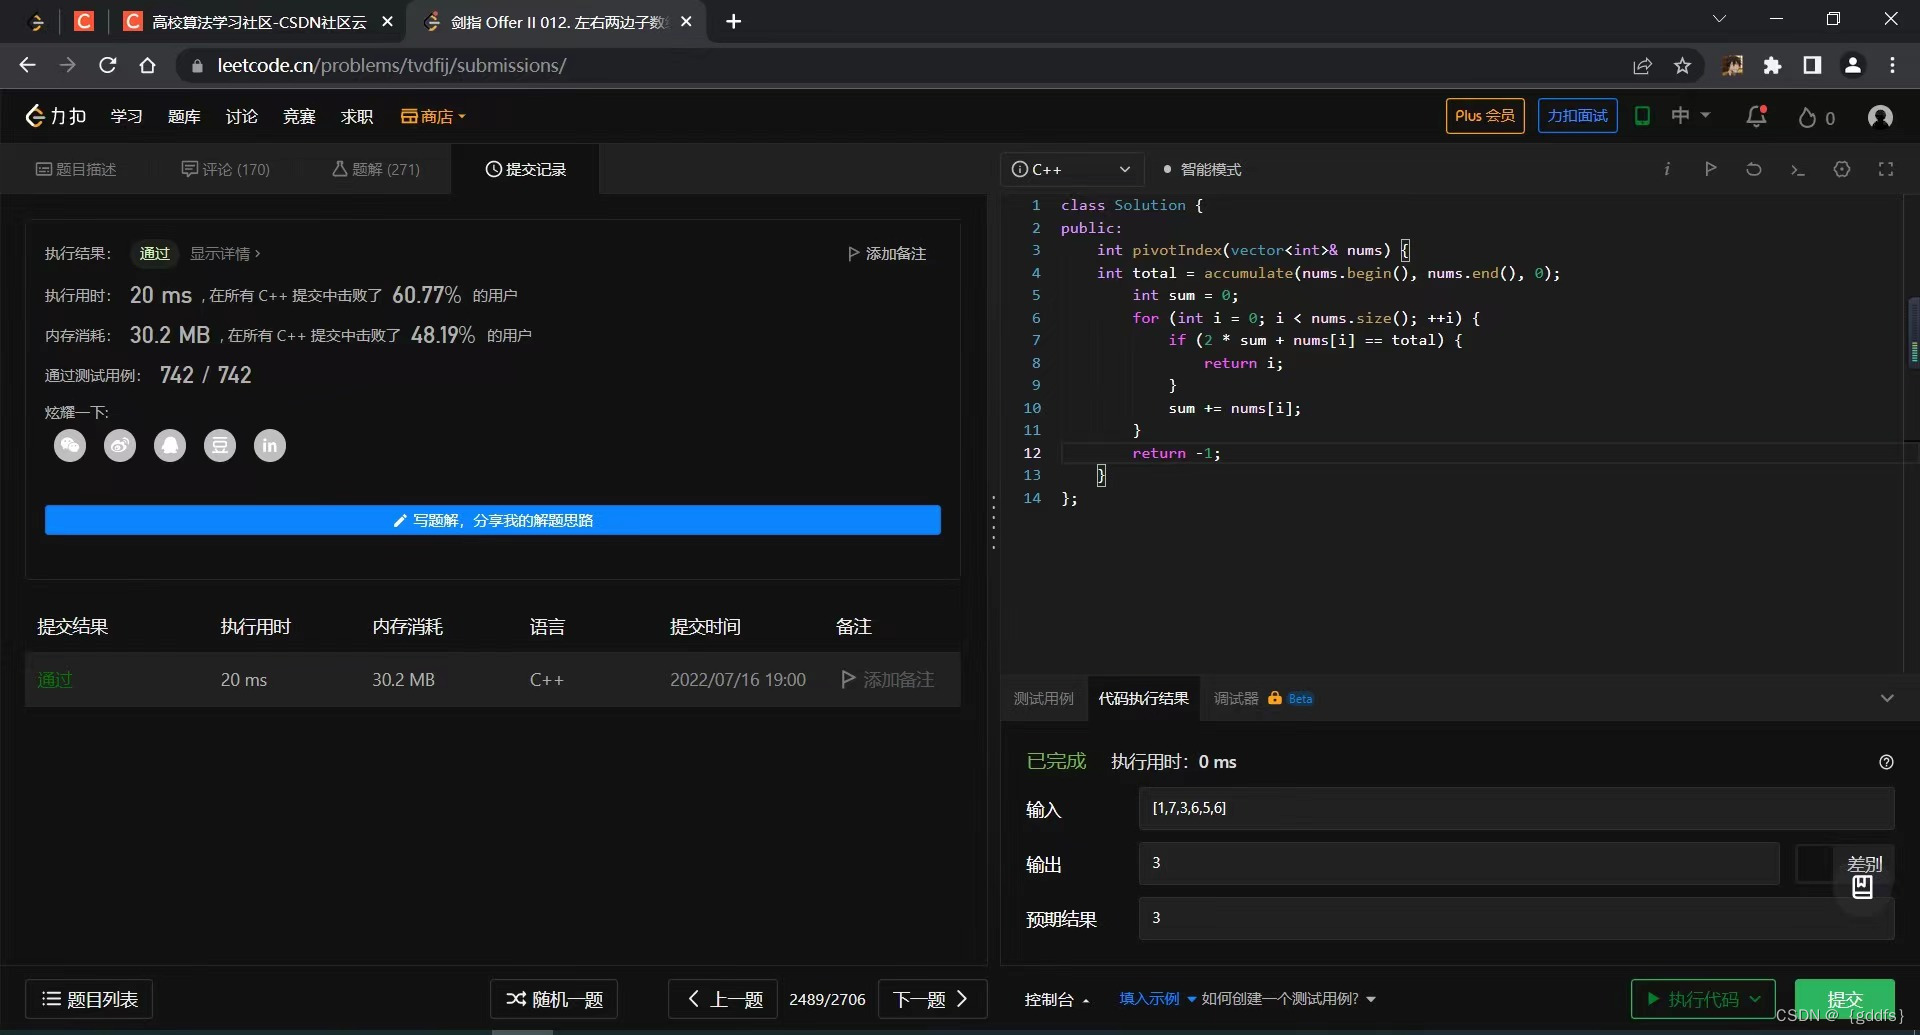Expand 如何创建一个测试用例 help
This screenshot has width=1920, height=1035.
pos(1288,999)
